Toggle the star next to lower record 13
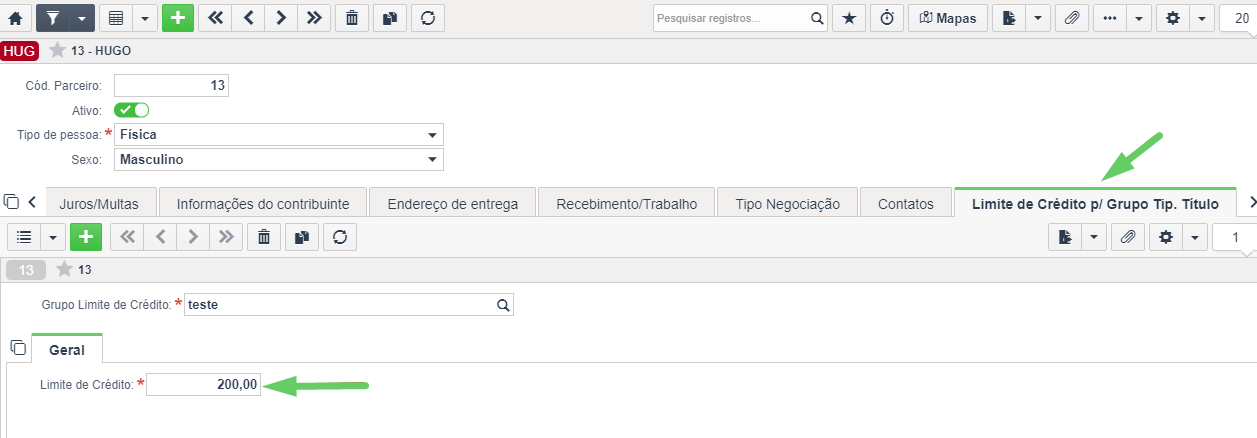 tap(64, 269)
